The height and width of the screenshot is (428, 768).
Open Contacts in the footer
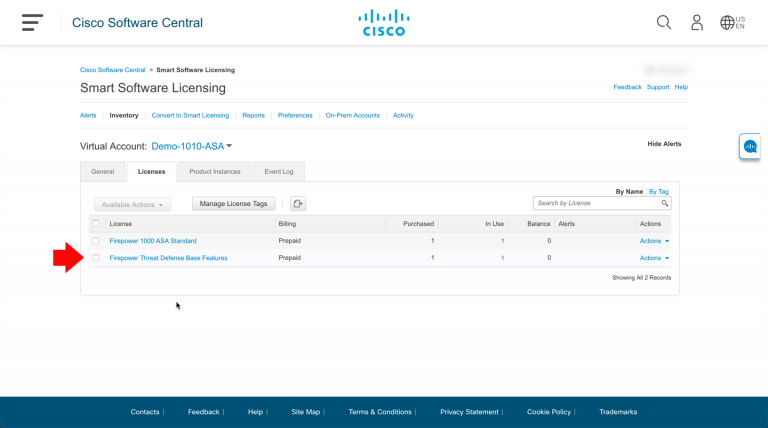pyautogui.click(x=145, y=412)
